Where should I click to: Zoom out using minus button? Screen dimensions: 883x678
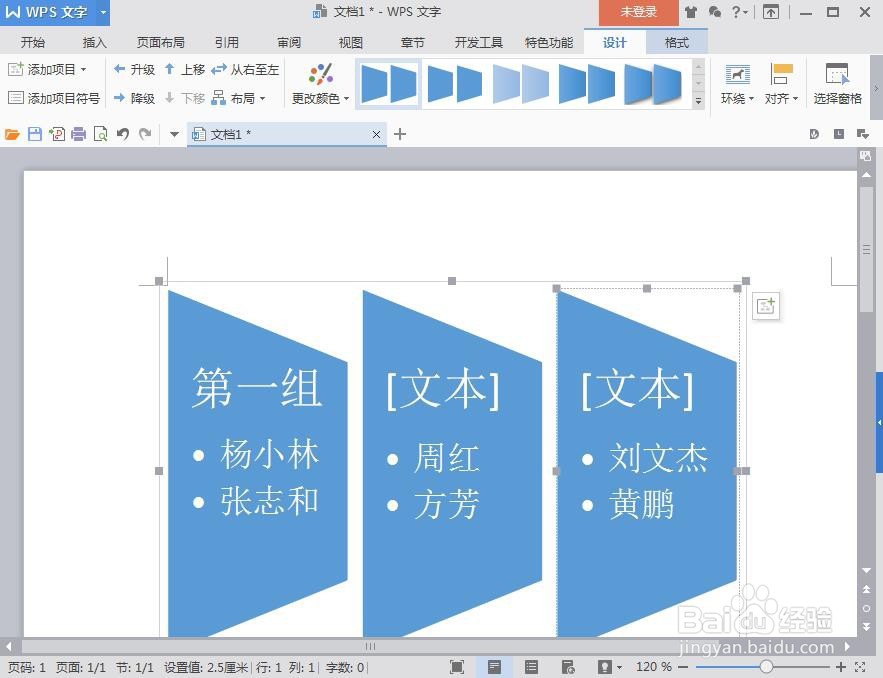[x=683, y=667]
